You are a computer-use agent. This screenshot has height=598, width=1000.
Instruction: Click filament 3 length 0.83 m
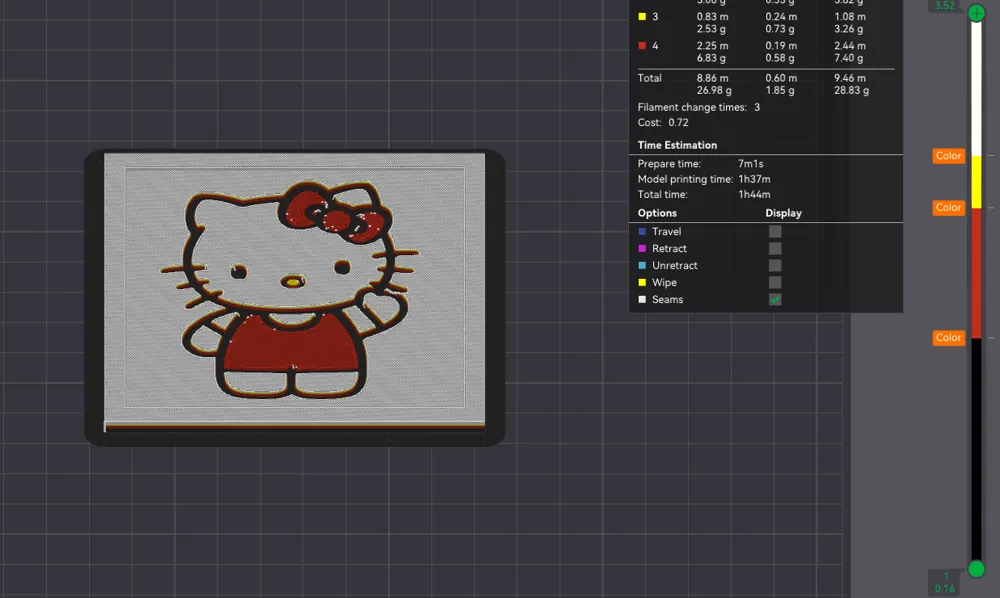[x=712, y=17]
